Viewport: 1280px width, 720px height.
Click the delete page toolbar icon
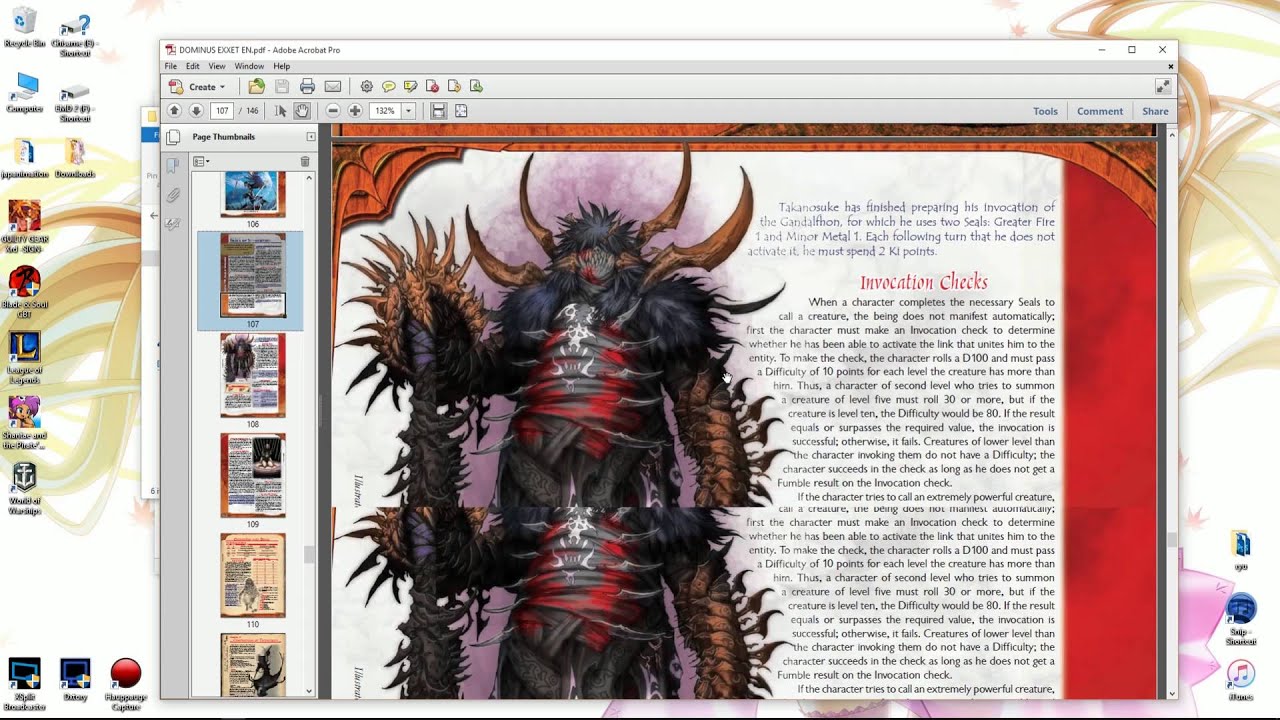point(432,87)
